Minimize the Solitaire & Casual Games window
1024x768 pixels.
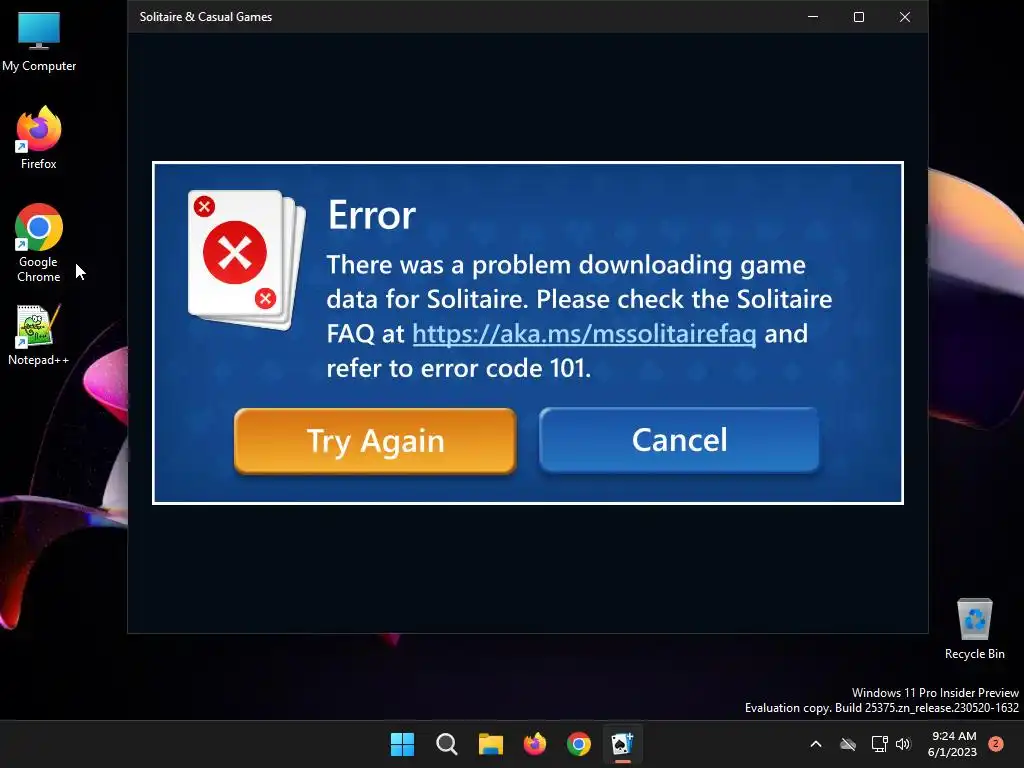coord(813,17)
